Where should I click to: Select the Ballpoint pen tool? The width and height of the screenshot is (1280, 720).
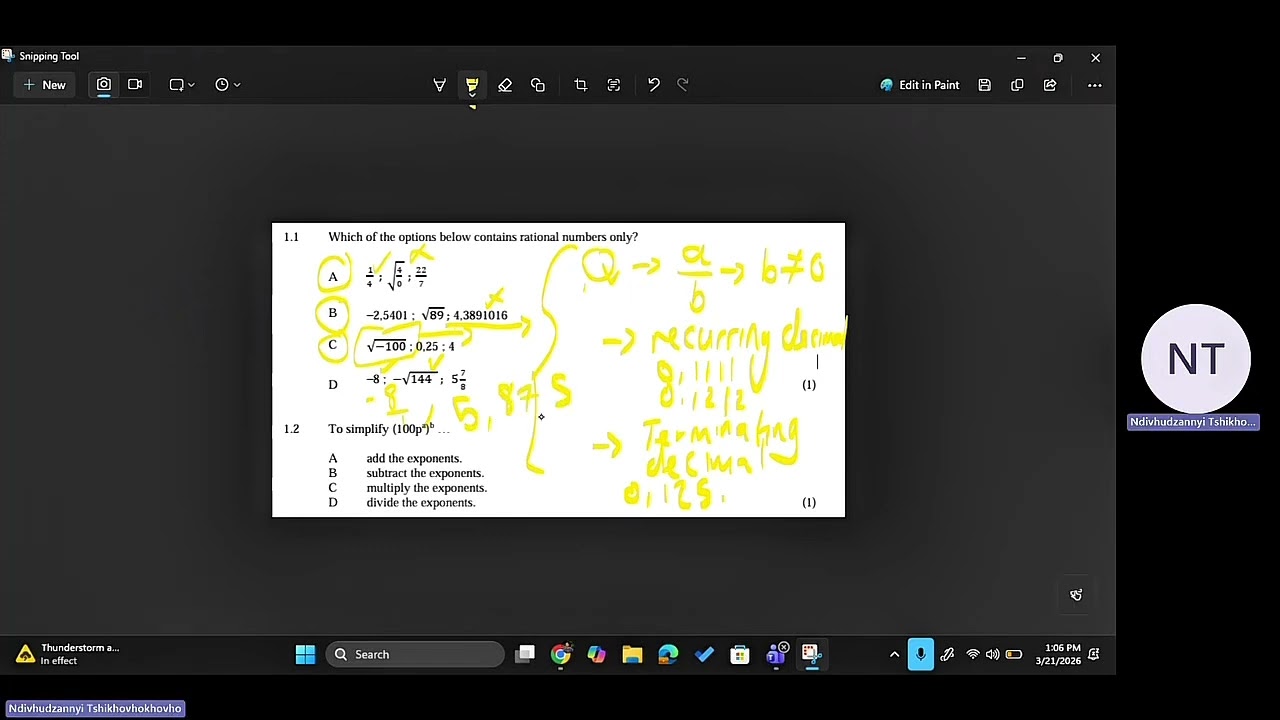tap(439, 85)
